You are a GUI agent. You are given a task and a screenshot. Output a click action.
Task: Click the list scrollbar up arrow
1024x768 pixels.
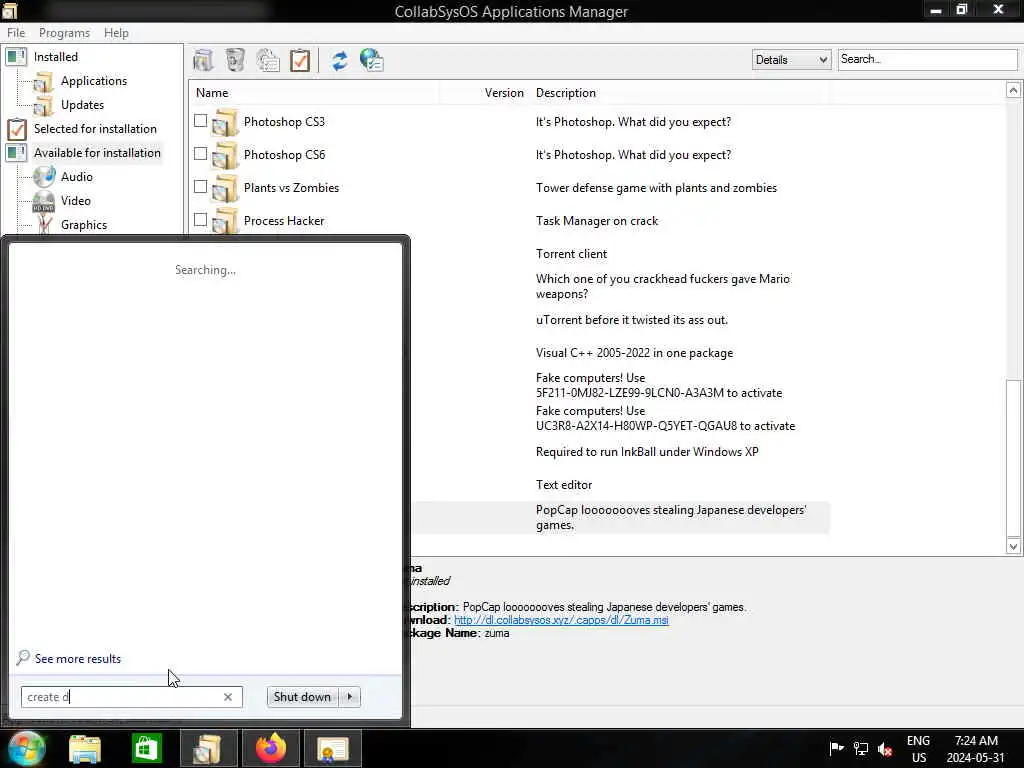[x=1013, y=90]
